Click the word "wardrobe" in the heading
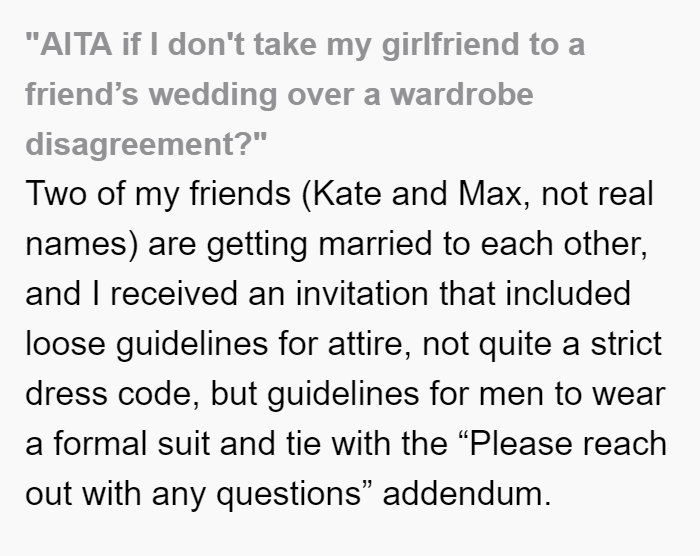 462,95
